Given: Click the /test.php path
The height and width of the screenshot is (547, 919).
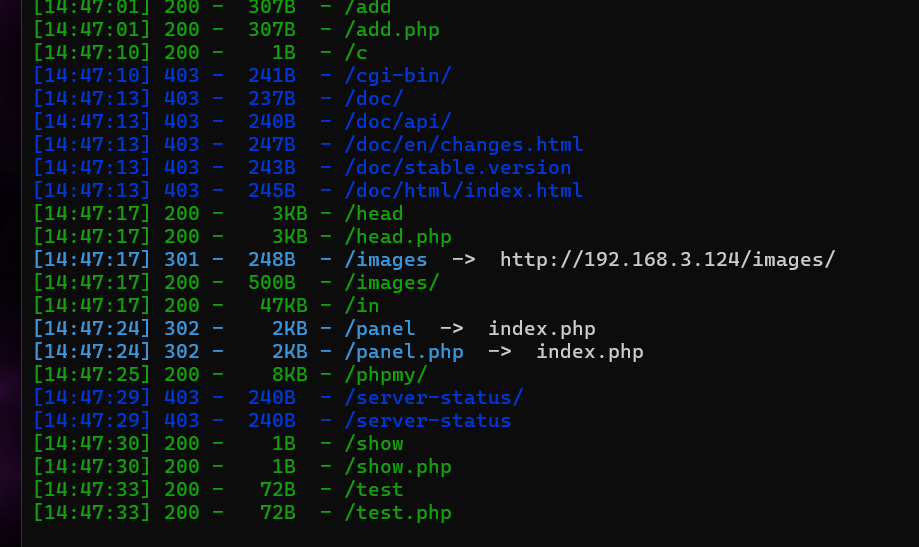Looking at the screenshot, I should 398,513.
